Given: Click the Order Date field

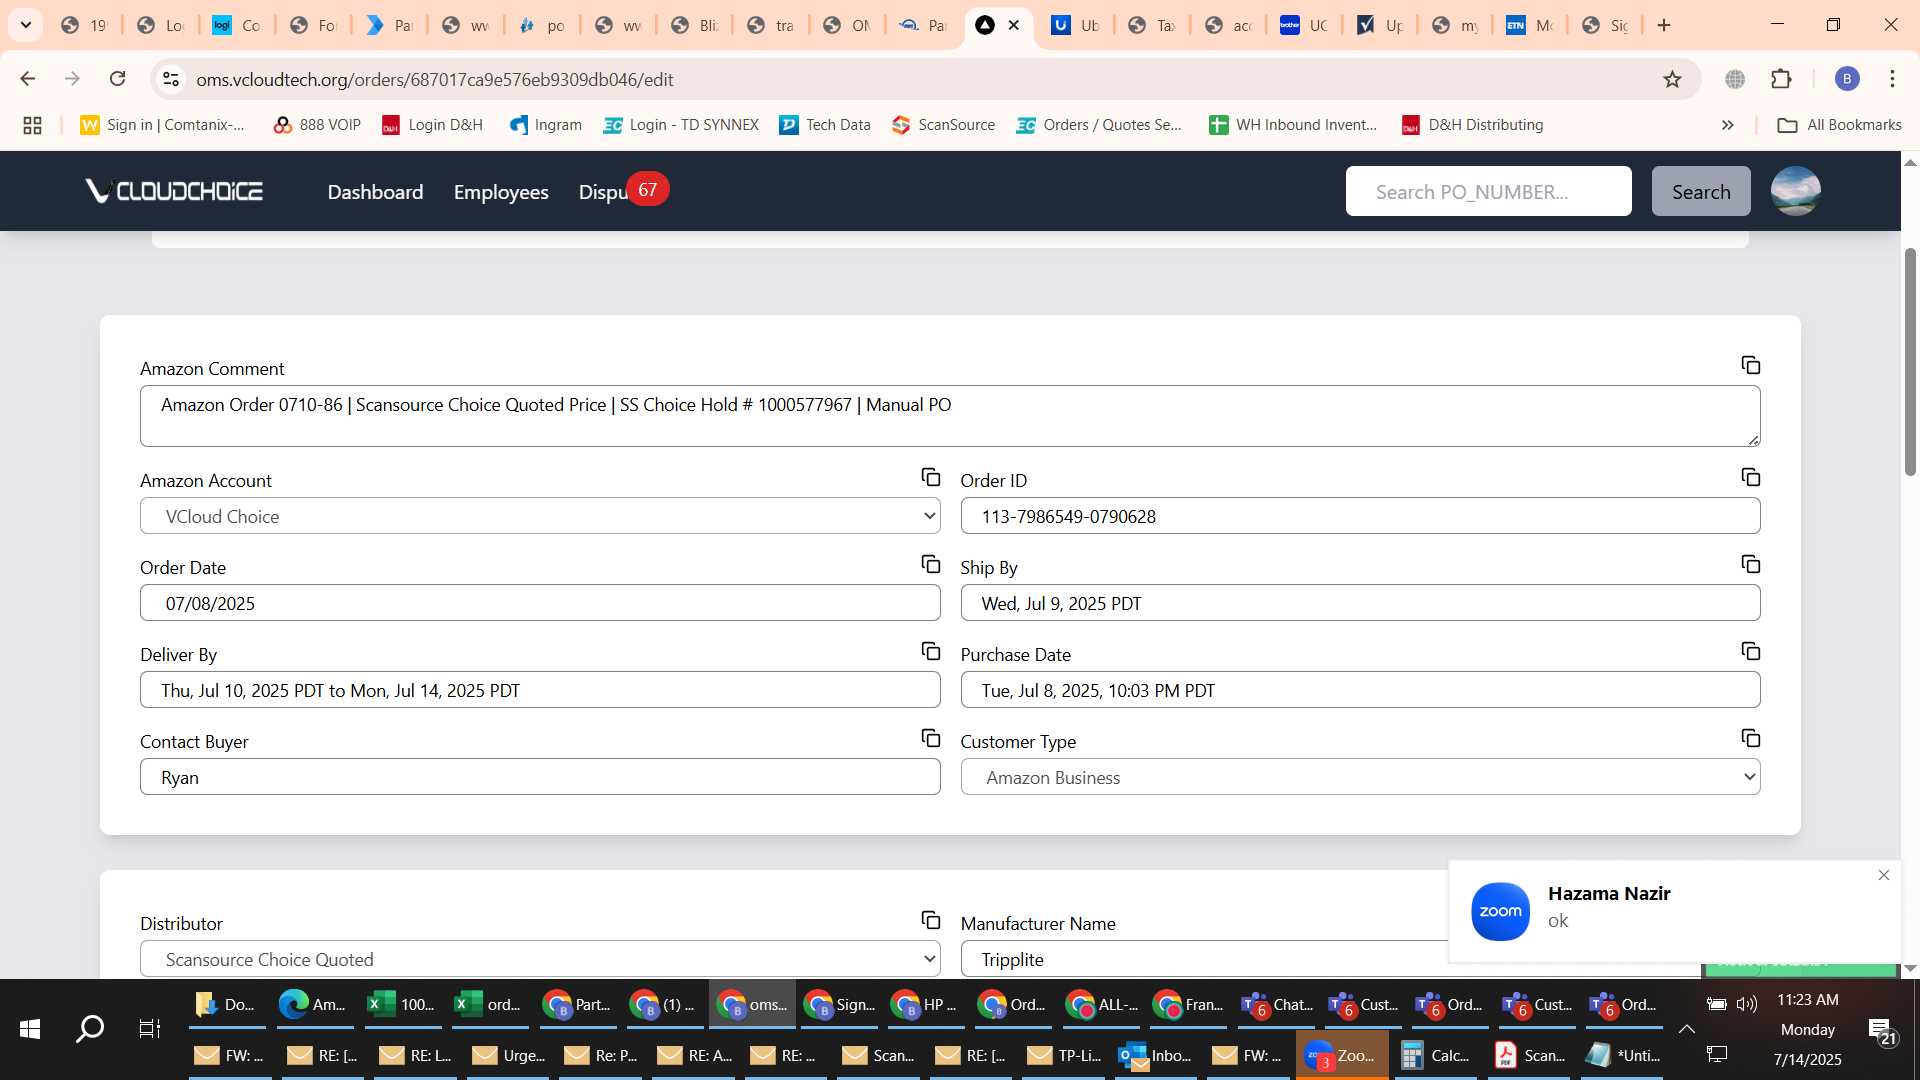Looking at the screenshot, I should (x=540, y=603).
